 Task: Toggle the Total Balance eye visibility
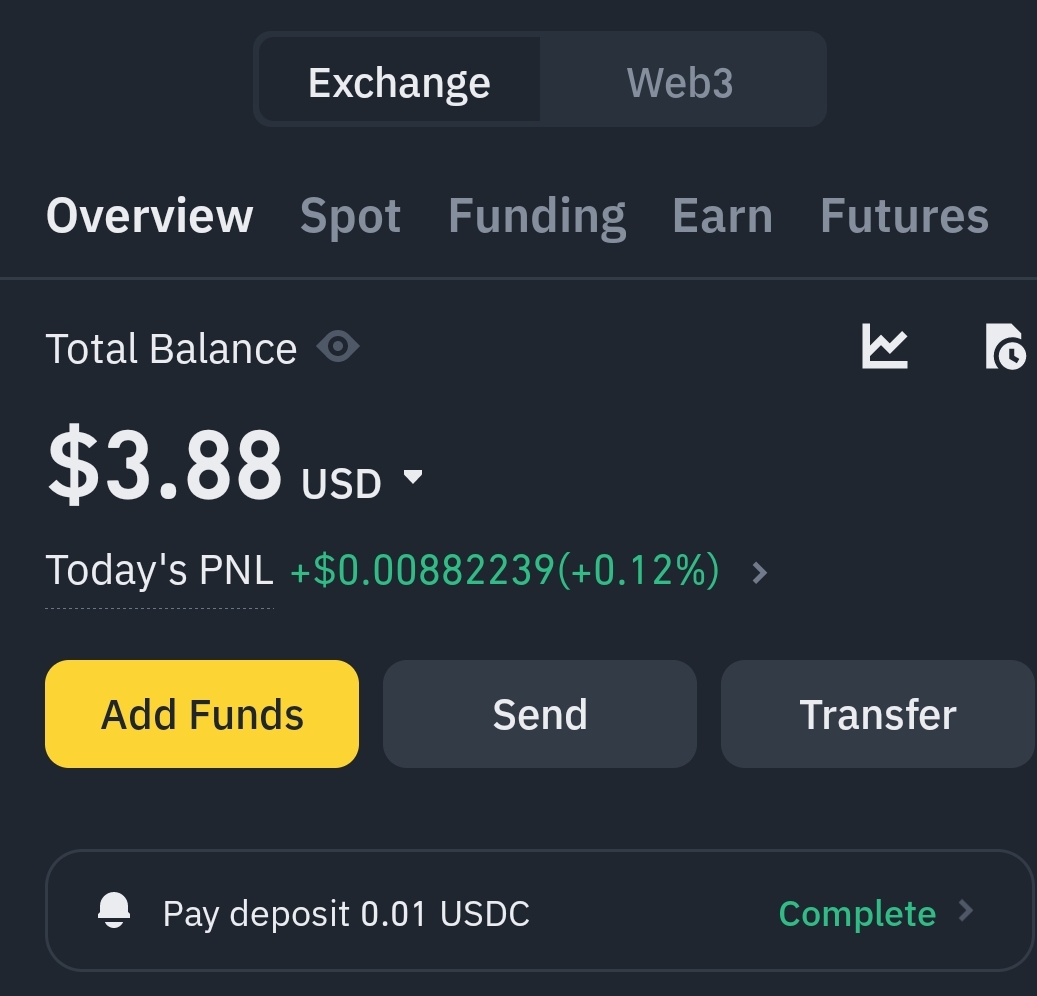338,347
